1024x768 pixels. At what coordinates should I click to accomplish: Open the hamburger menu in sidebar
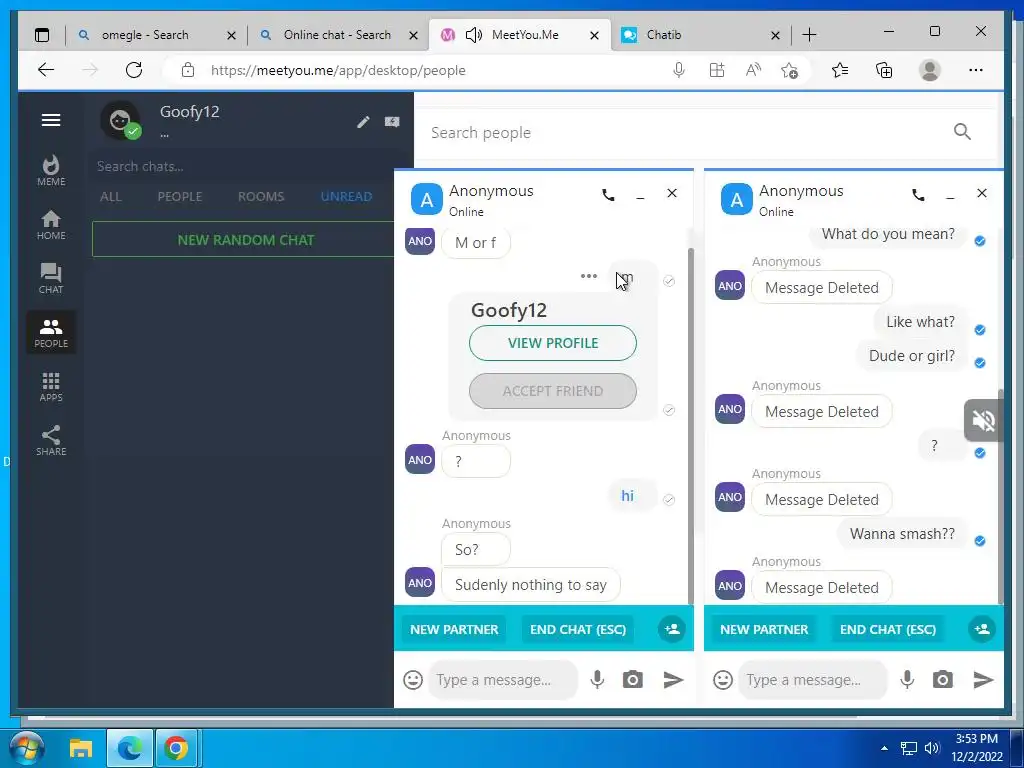[51, 120]
